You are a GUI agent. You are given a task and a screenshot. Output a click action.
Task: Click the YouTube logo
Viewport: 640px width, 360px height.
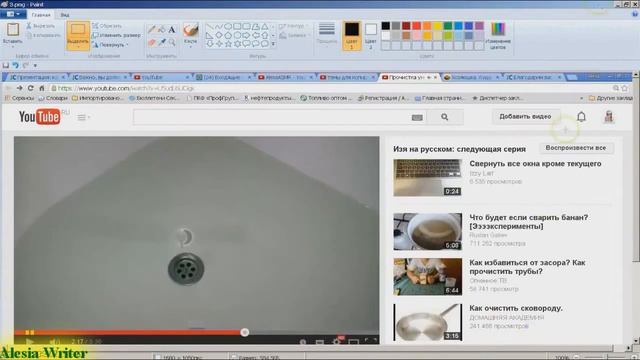[x=40, y=117]
